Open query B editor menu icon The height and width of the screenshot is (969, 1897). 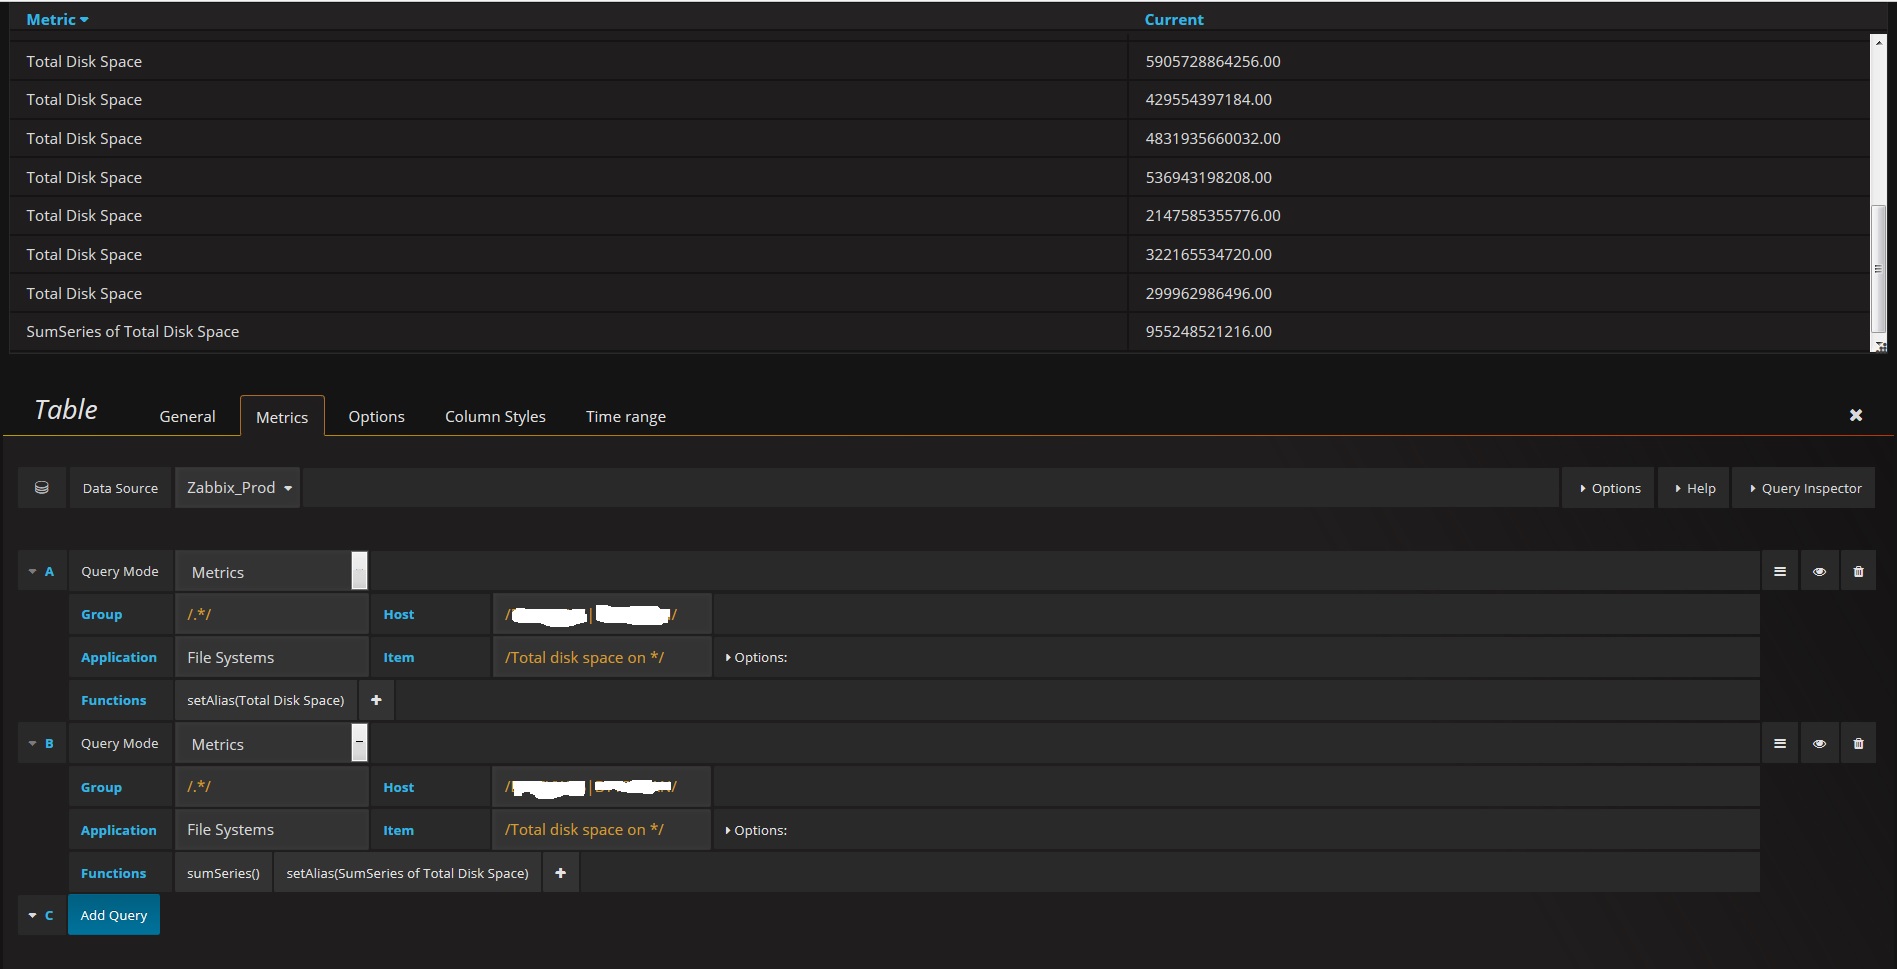tap(1779, 743)
